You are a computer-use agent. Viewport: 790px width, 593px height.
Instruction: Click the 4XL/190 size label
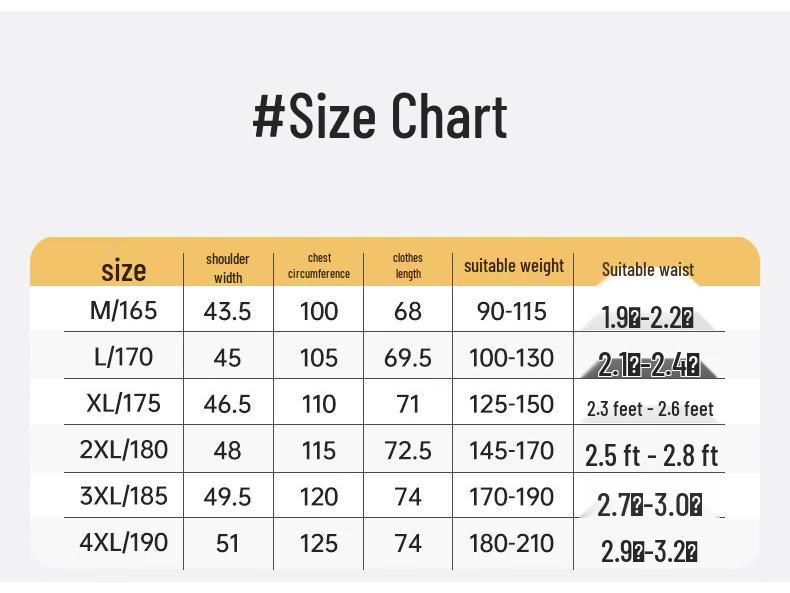(x=124, y=542)
